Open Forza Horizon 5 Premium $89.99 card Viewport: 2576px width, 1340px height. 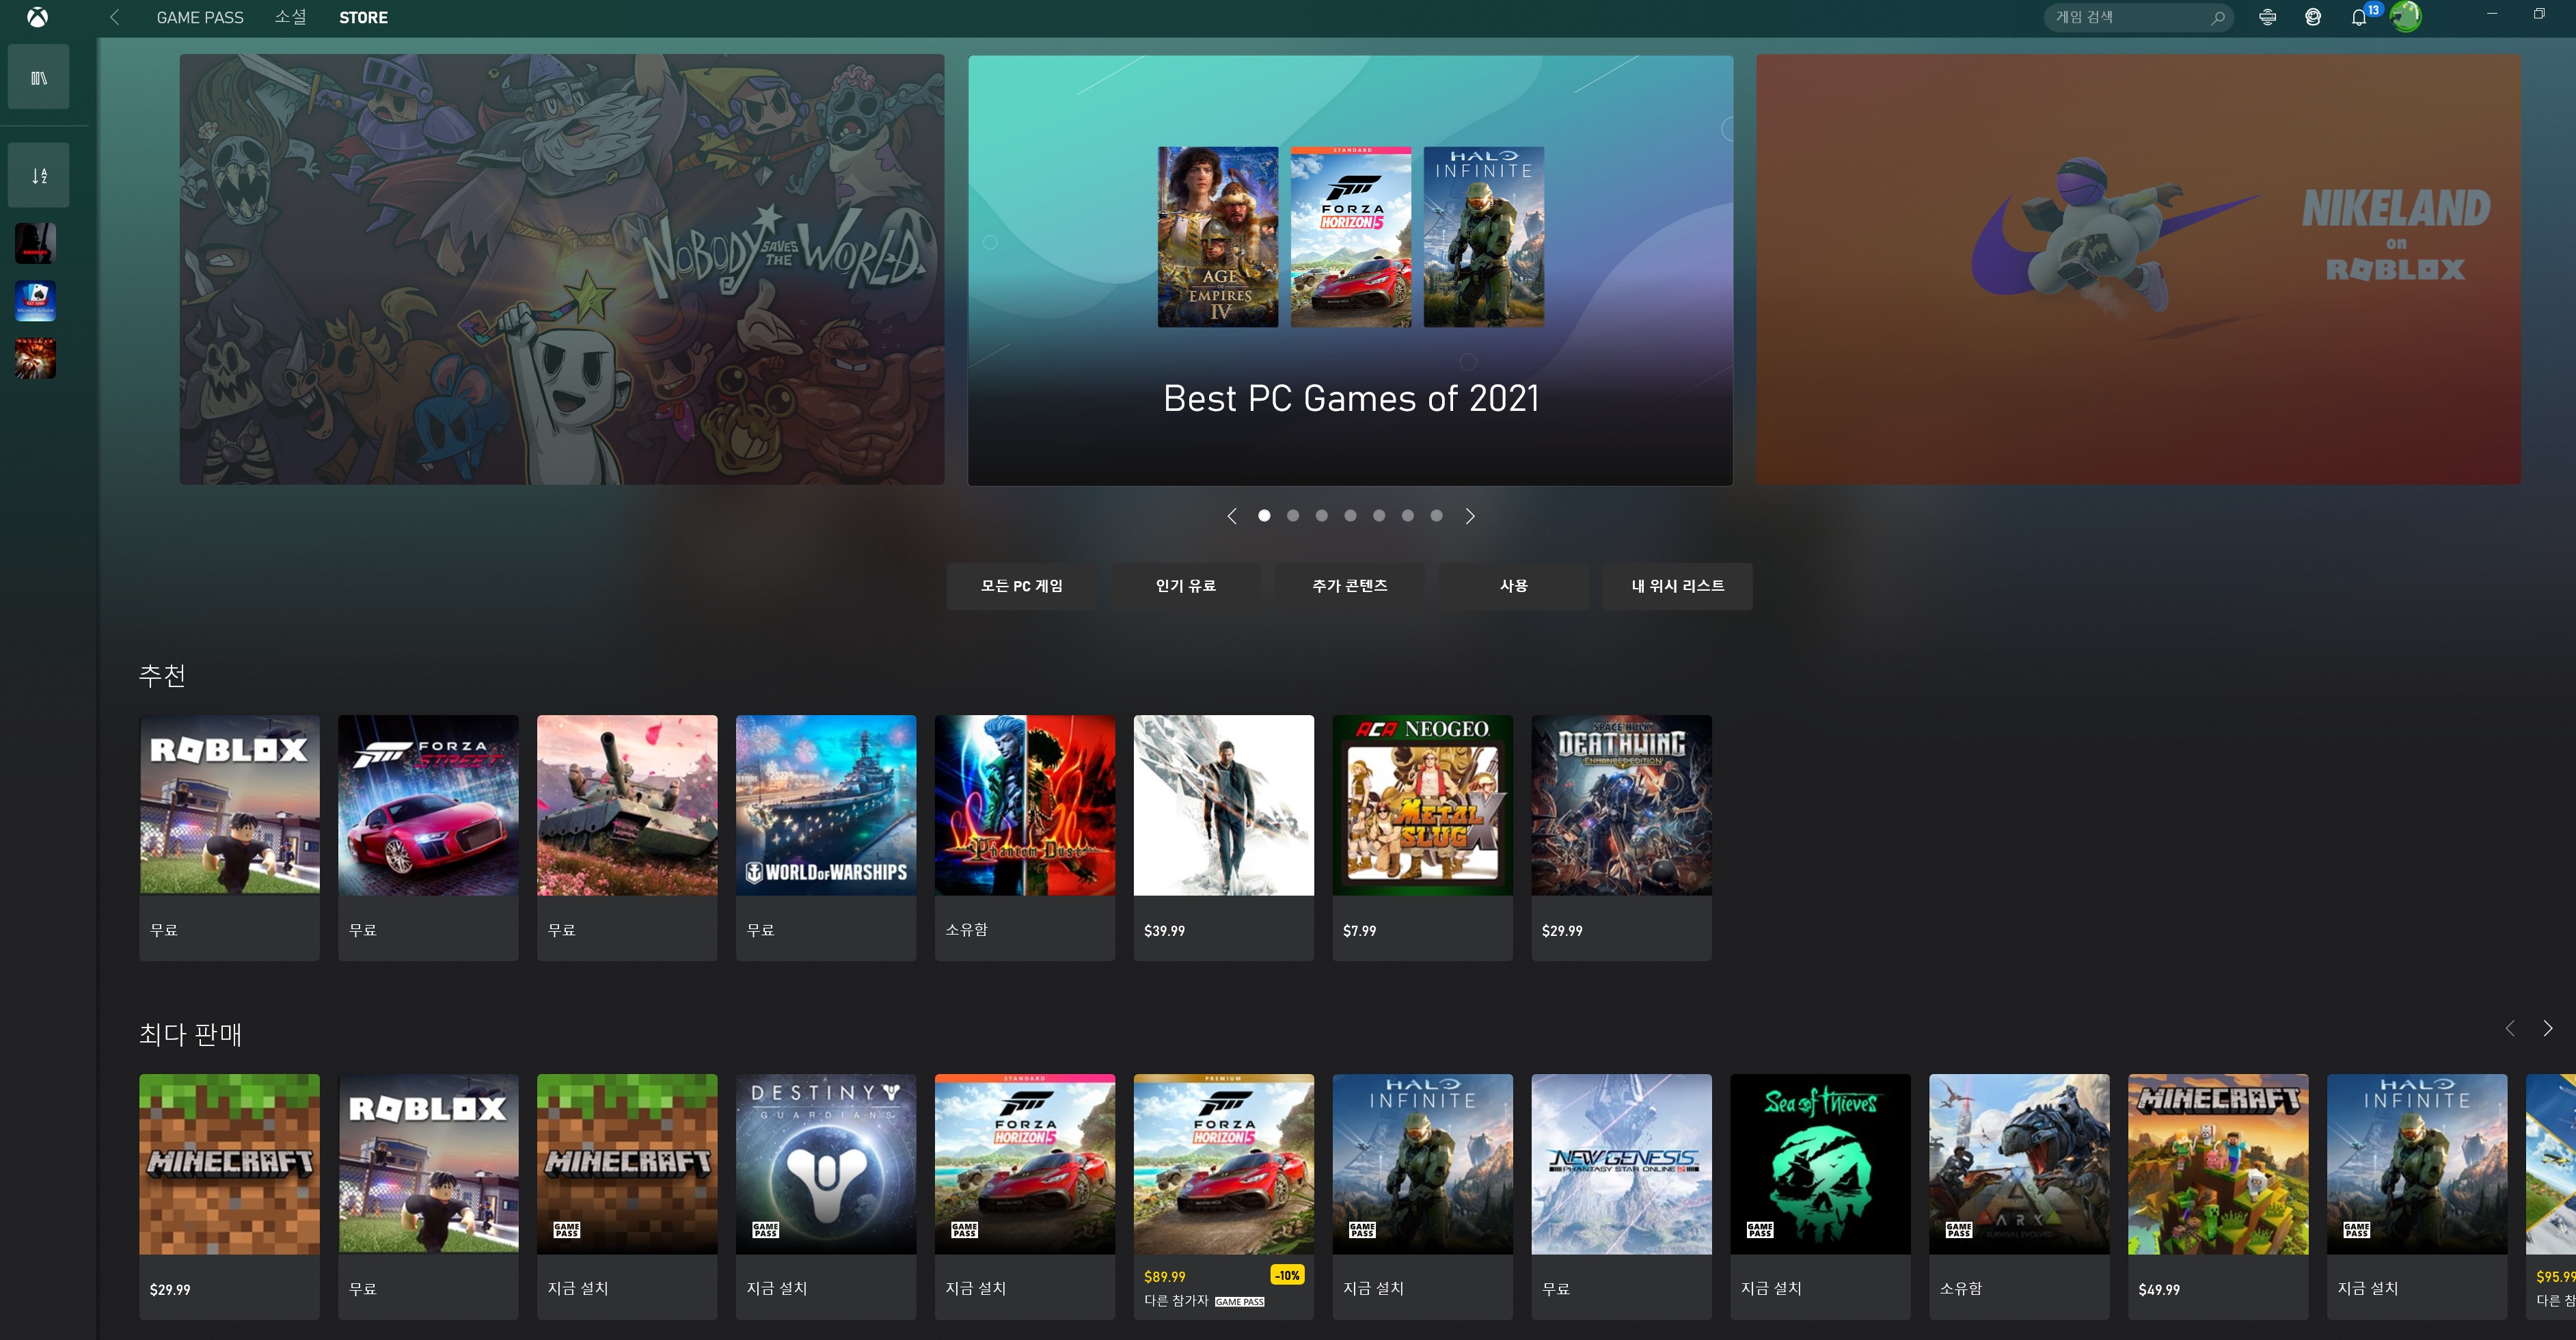[1224, 1197]
